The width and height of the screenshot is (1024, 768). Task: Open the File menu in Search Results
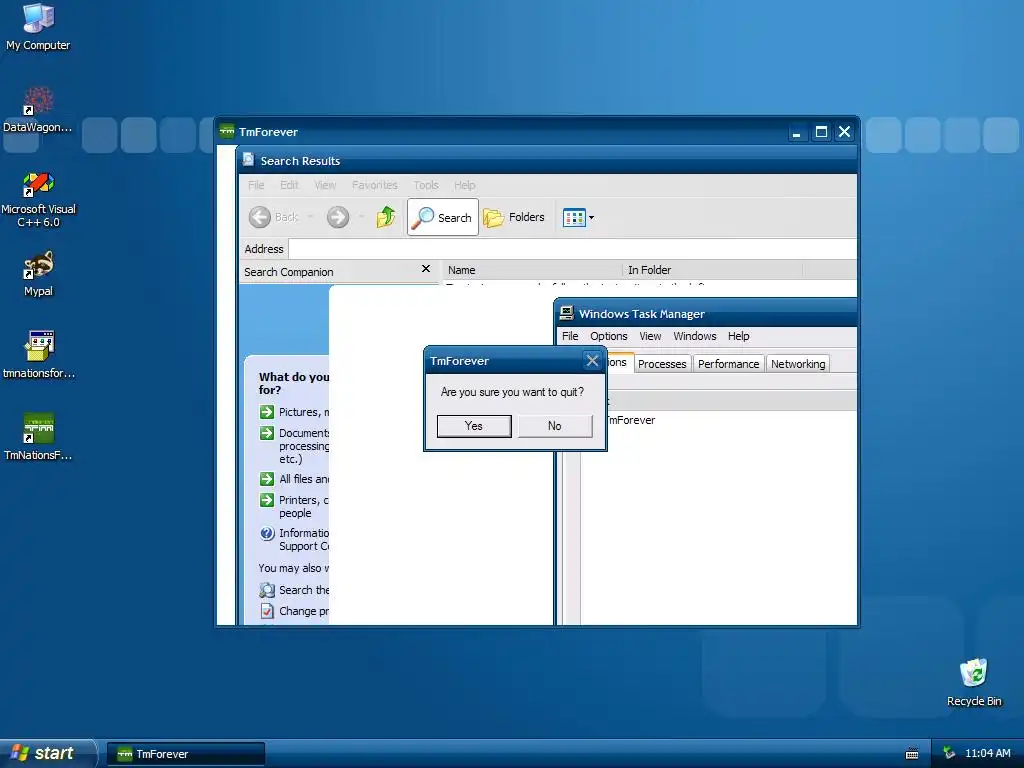click(x=256, y=185)
